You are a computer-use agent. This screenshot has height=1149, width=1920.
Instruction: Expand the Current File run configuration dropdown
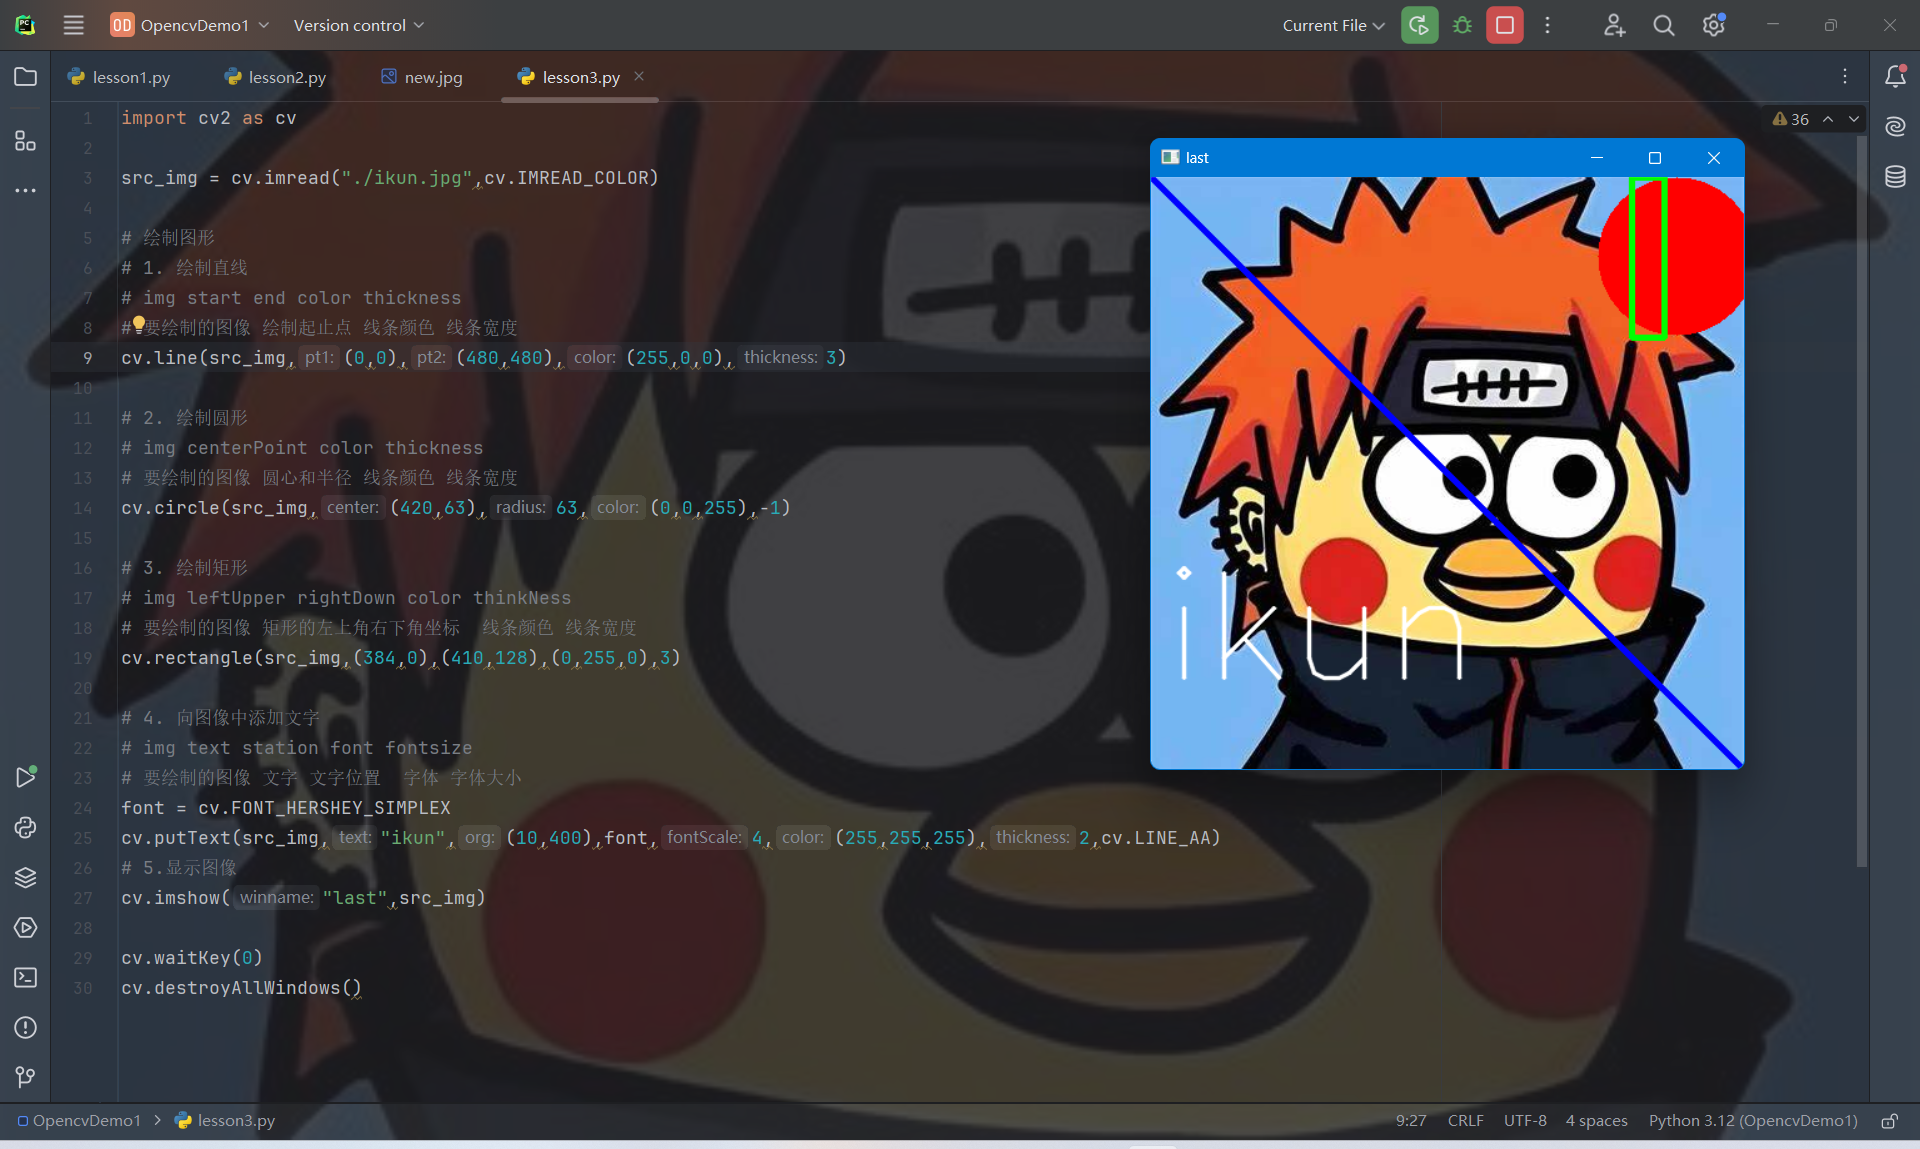coord(1333,25)
